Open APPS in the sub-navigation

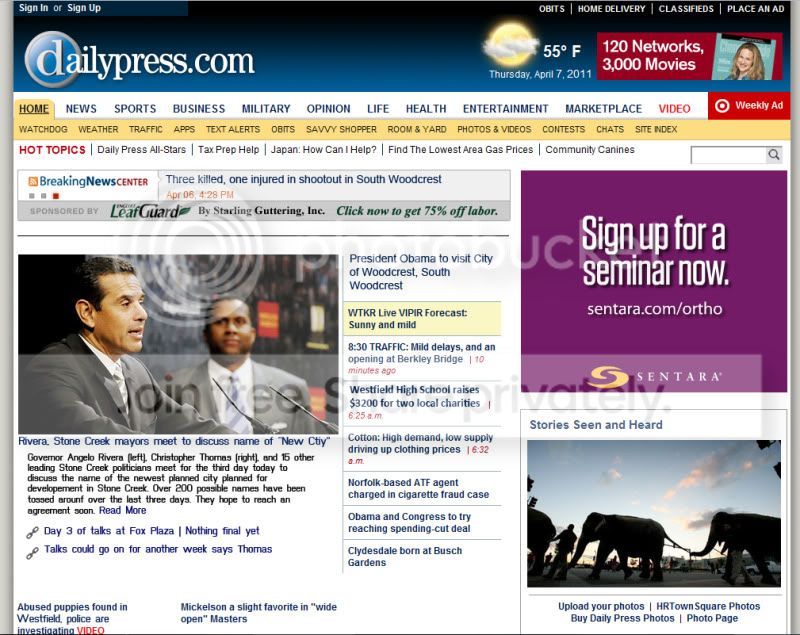click(x=184, y=130)
